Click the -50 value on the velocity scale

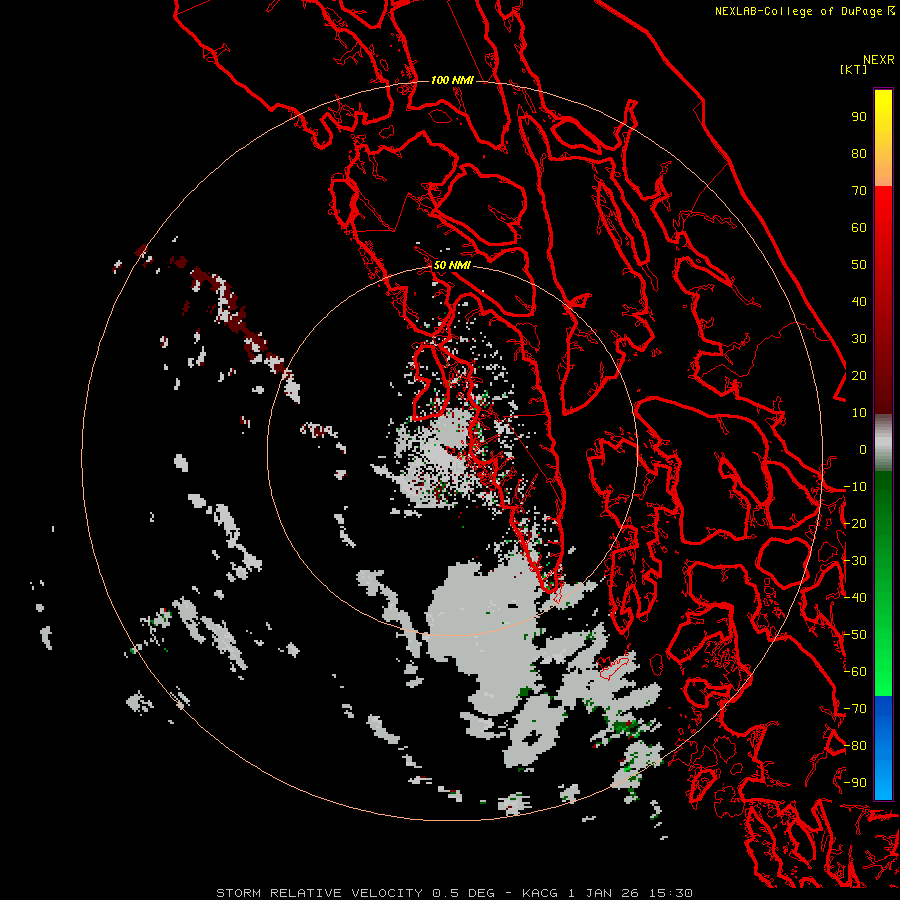[x=855, y=635]
